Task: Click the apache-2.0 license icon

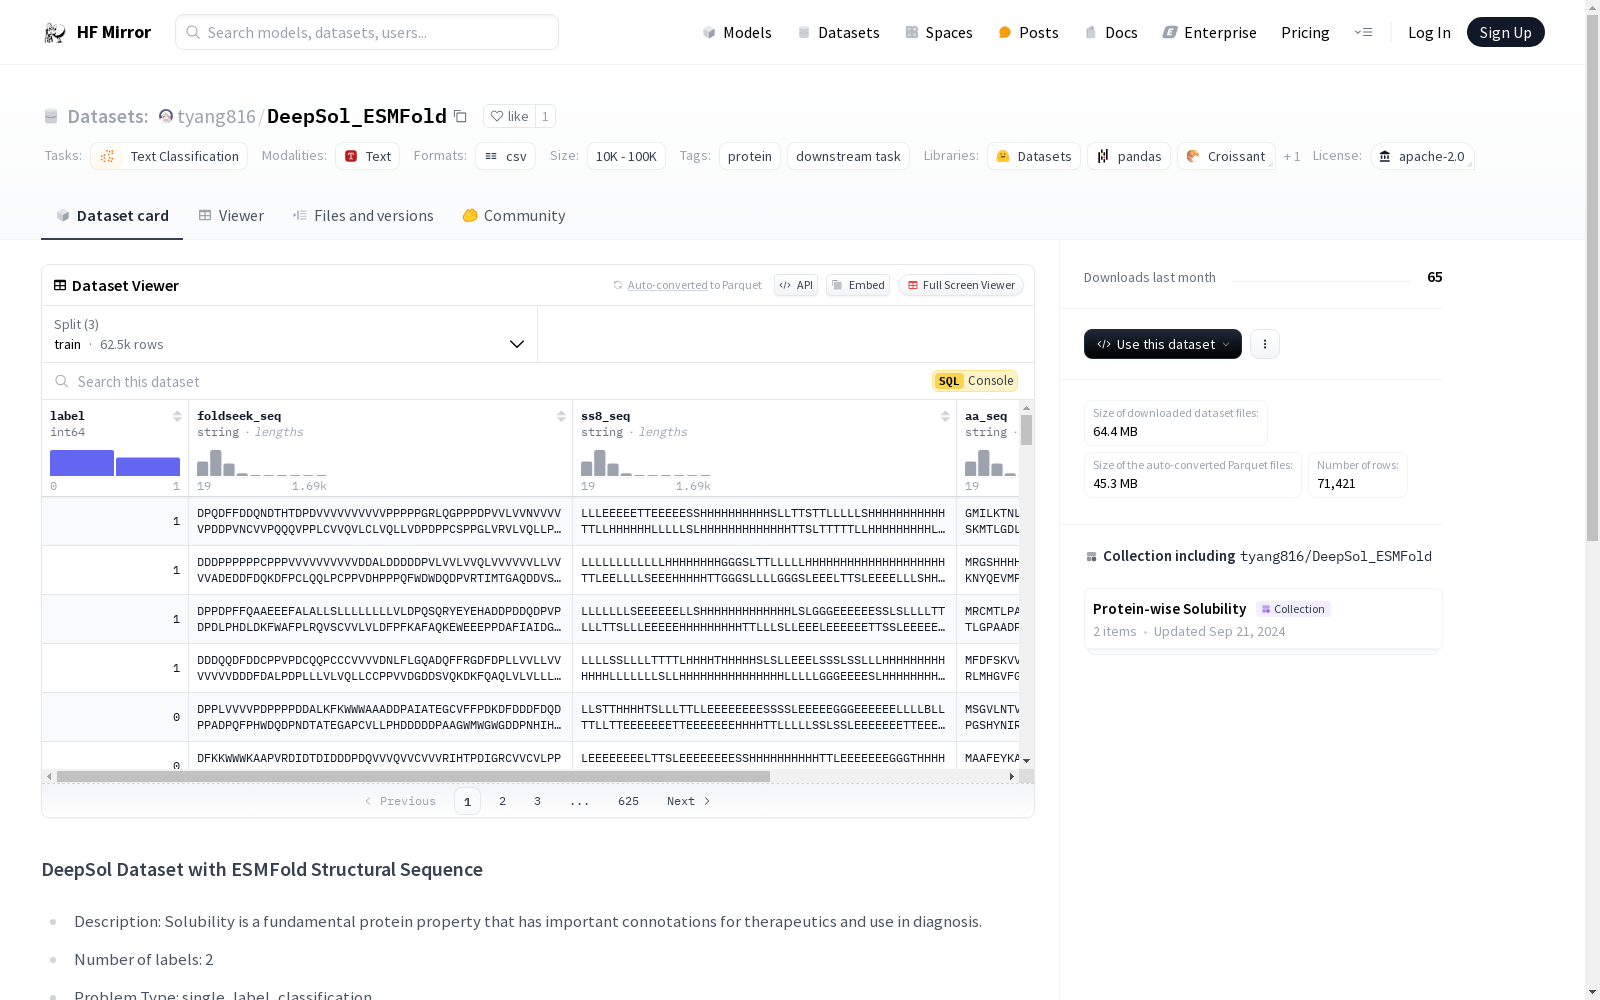Action: tap(1385, 156)
